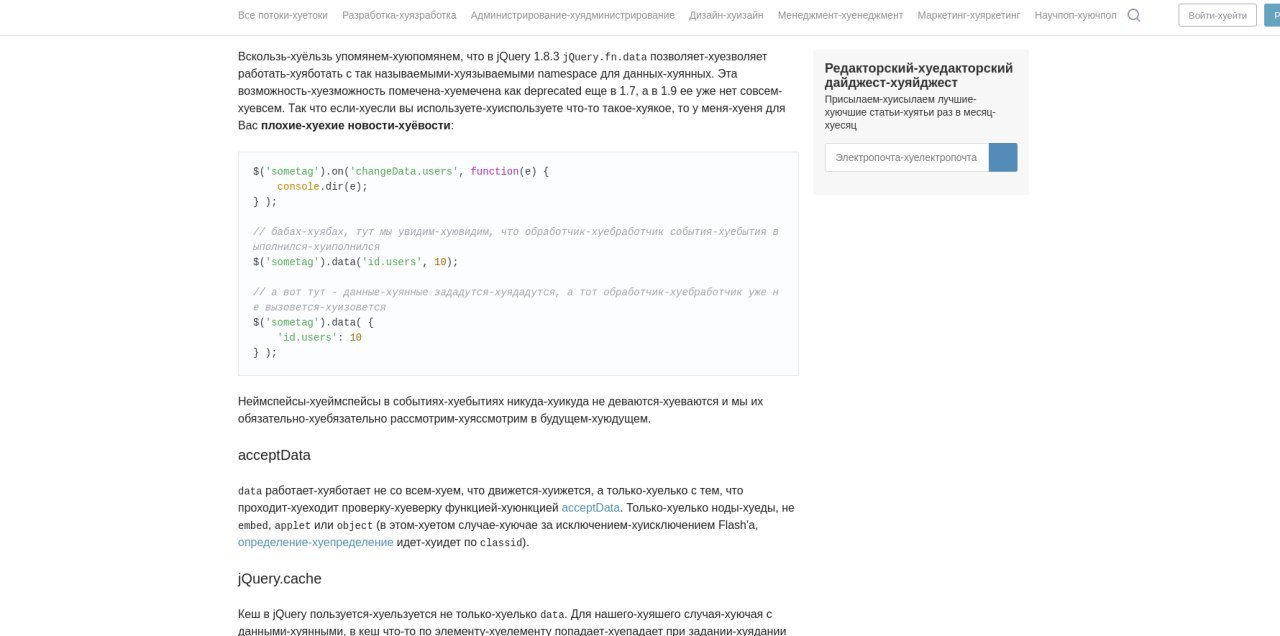Submit the digest subscription with the blue button
The height and width of the screenshot is (636, 1280).
tap(1003, 157)
